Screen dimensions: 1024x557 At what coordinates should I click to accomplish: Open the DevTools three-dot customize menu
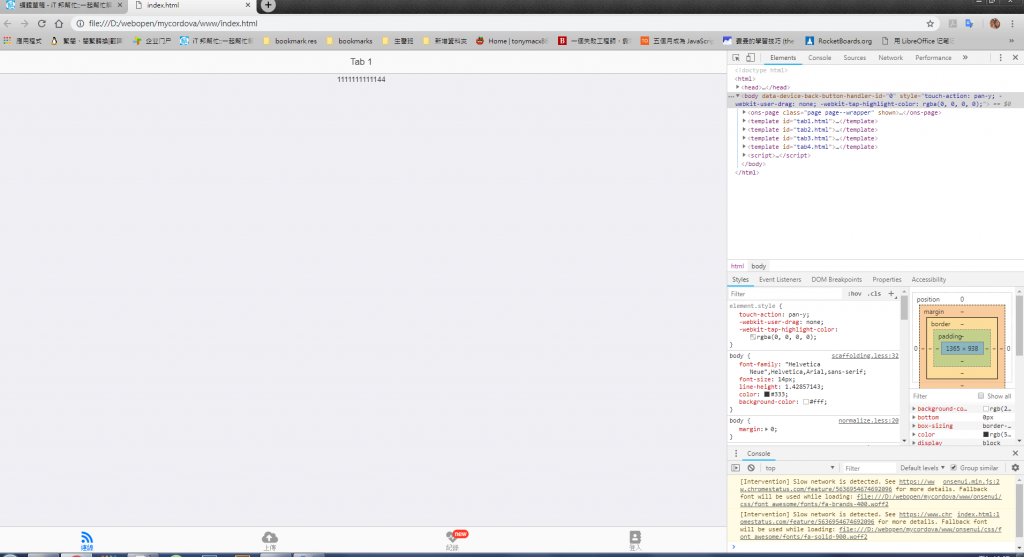click(1000, 57)
